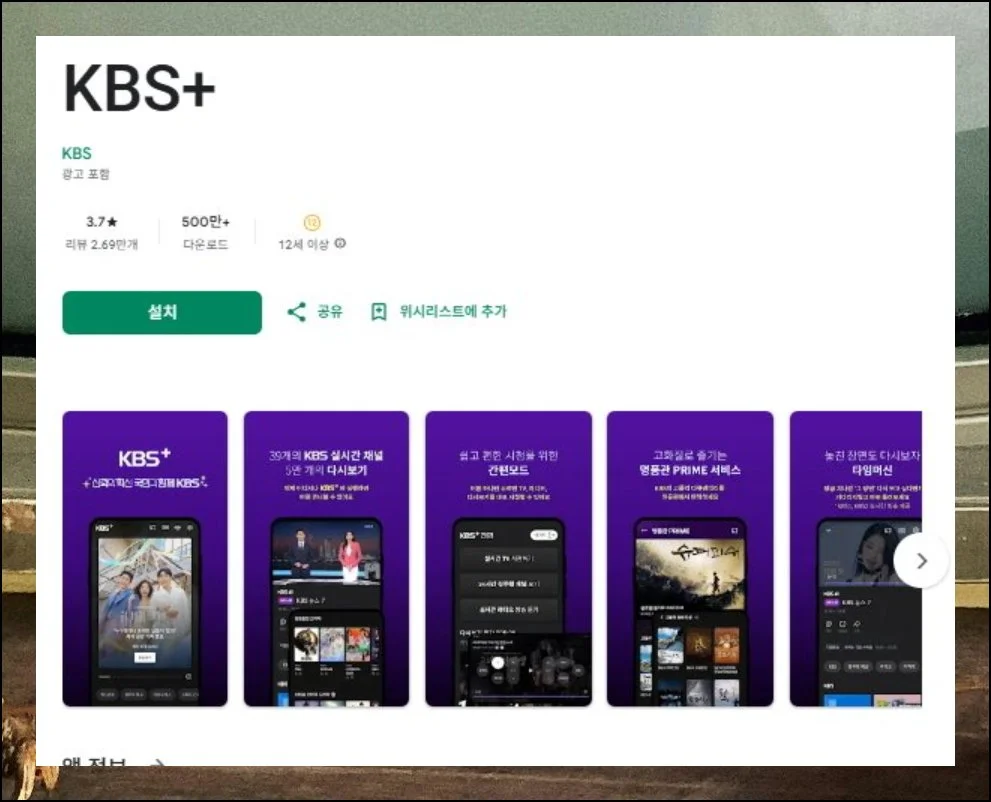
Task: Open the 명품관 PRIME 서비스 screenshot
Action: pyautogui.click(x=689, y=558)
